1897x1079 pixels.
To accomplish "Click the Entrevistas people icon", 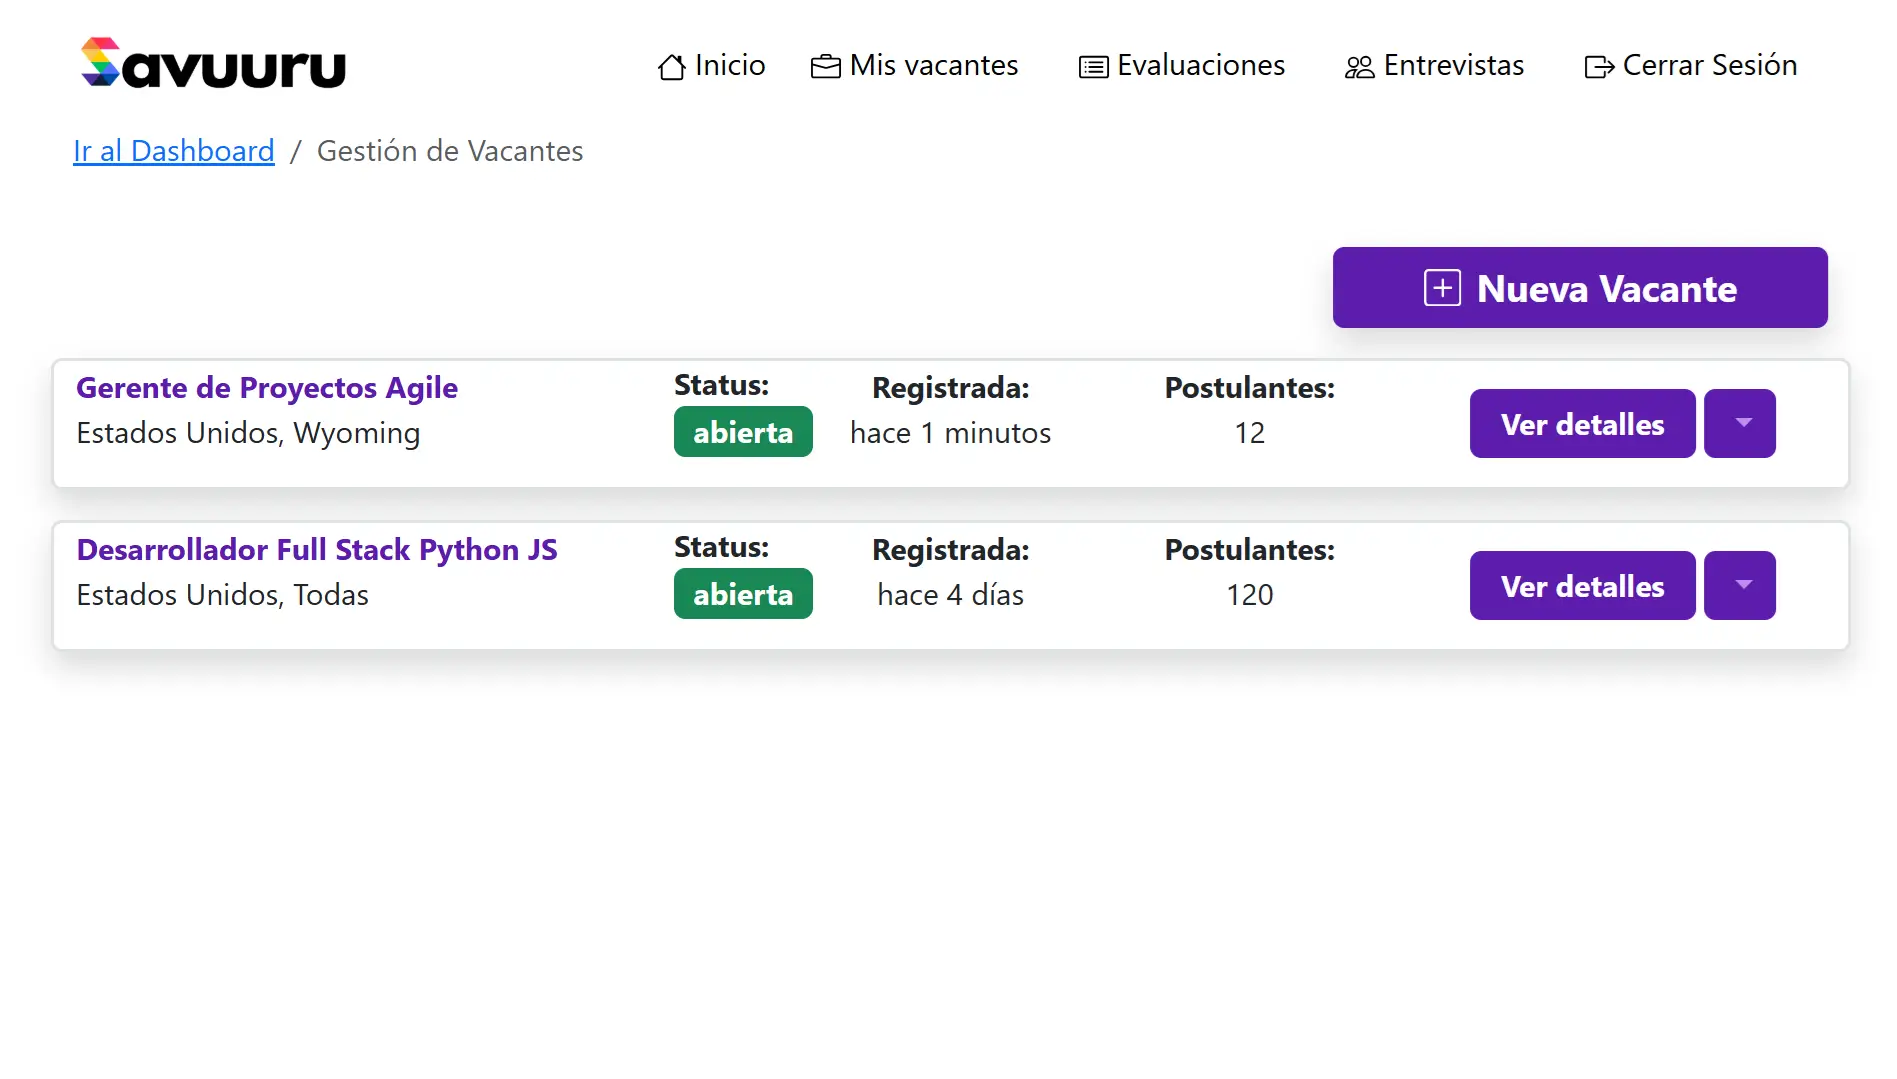I will [1359, 66].
